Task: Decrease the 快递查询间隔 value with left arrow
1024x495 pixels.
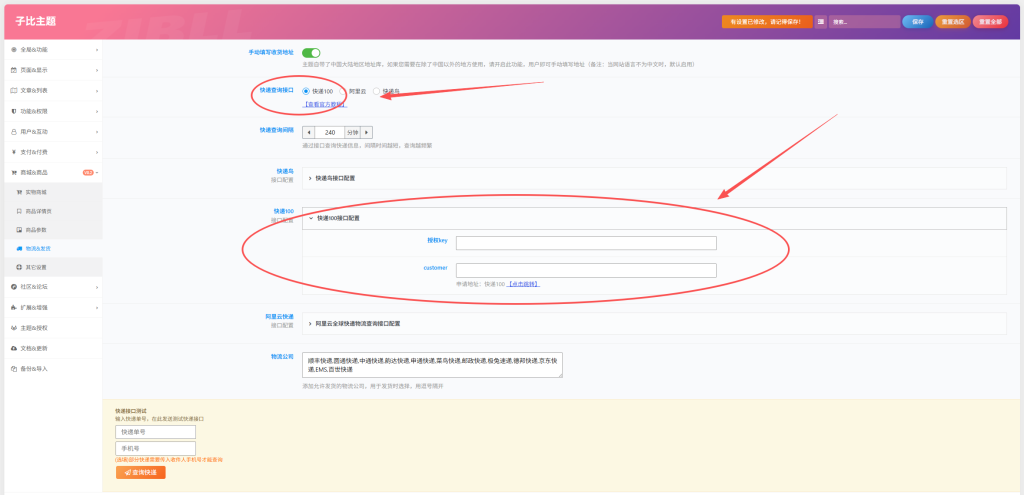Action: click(308, 133)
